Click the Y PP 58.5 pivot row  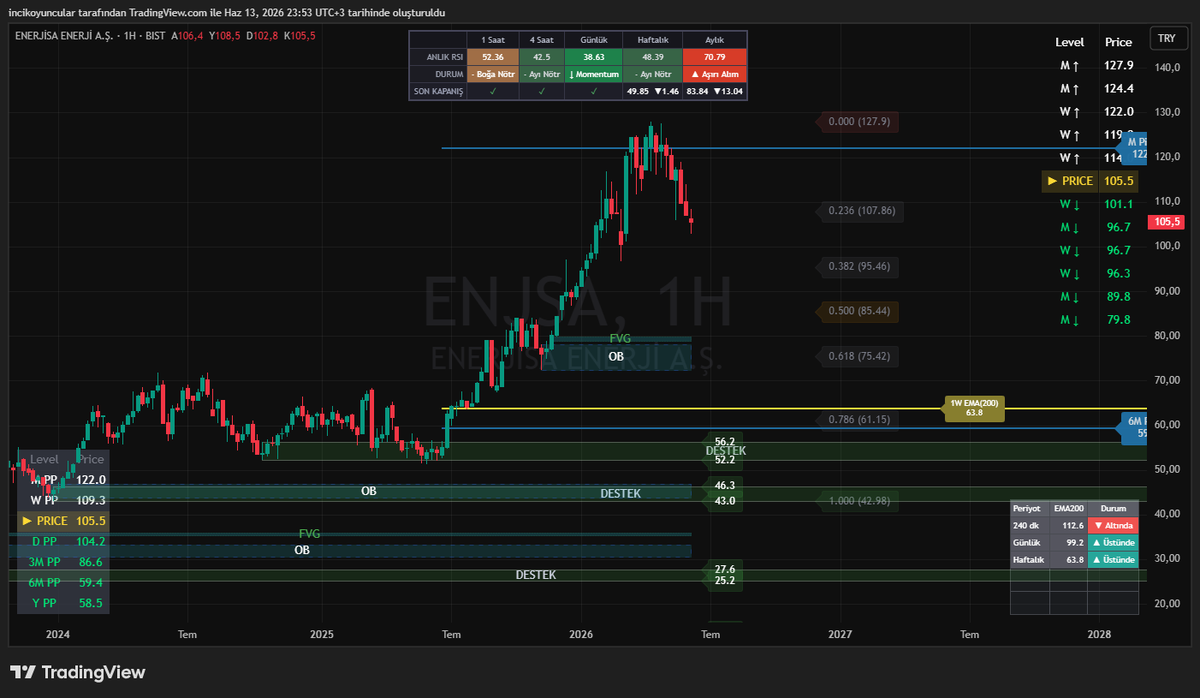[62, 603]
